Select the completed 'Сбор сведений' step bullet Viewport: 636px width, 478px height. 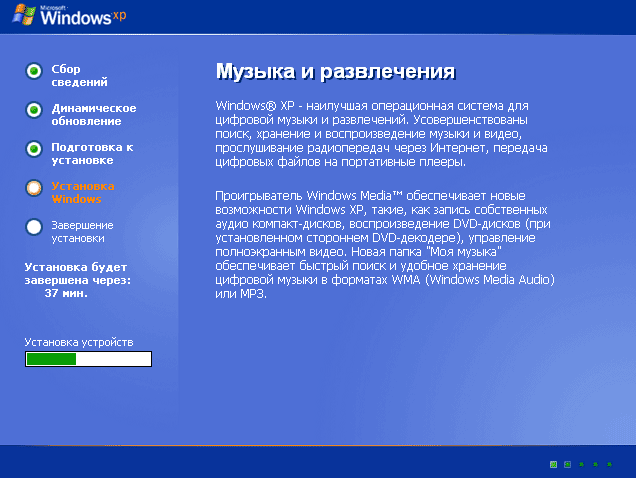[x=34, y=71]
